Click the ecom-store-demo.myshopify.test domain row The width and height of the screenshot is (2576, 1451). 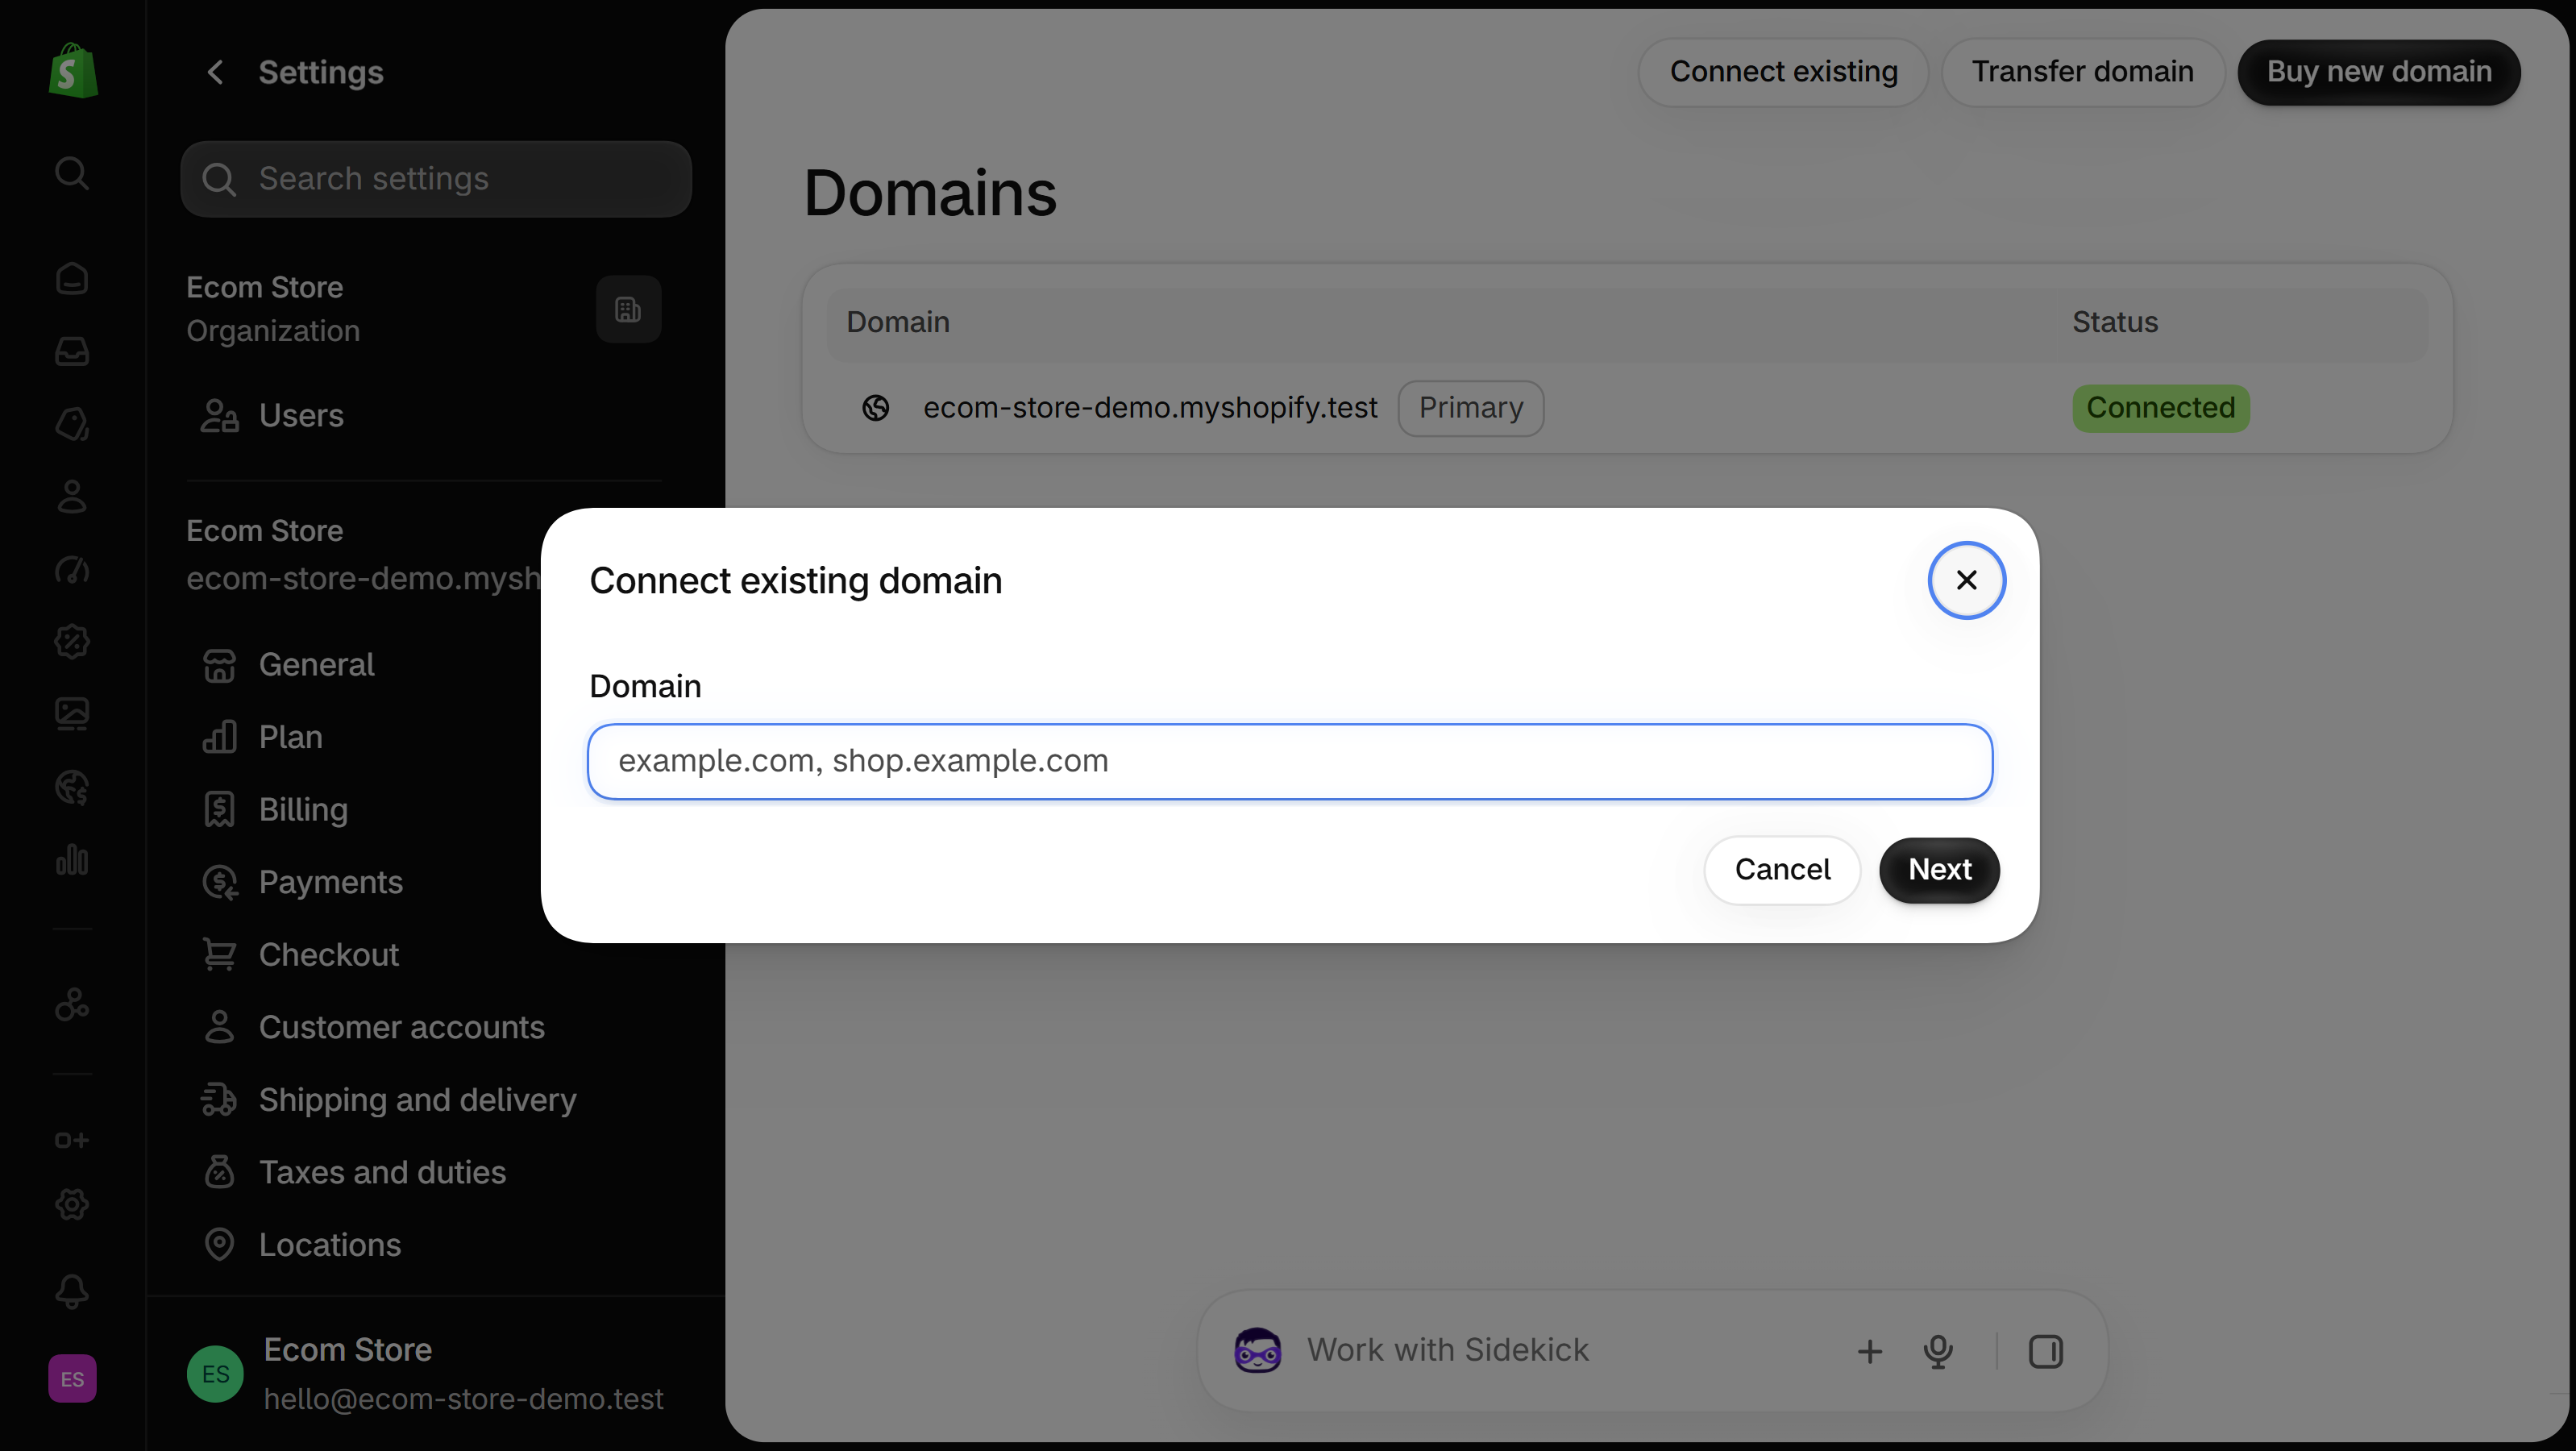click(1627, 408)
